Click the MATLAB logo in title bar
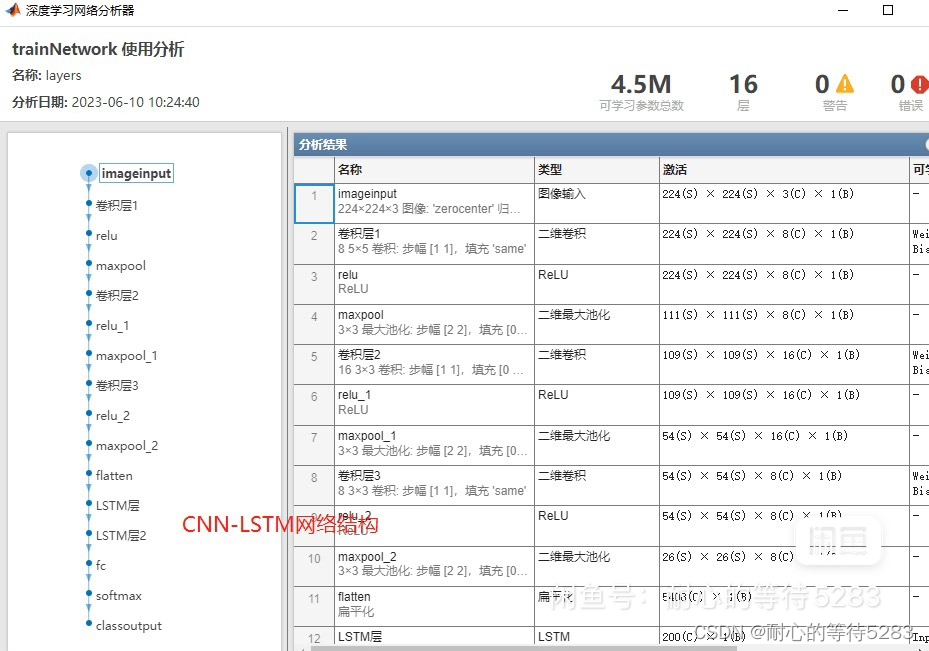 point(12,10)
